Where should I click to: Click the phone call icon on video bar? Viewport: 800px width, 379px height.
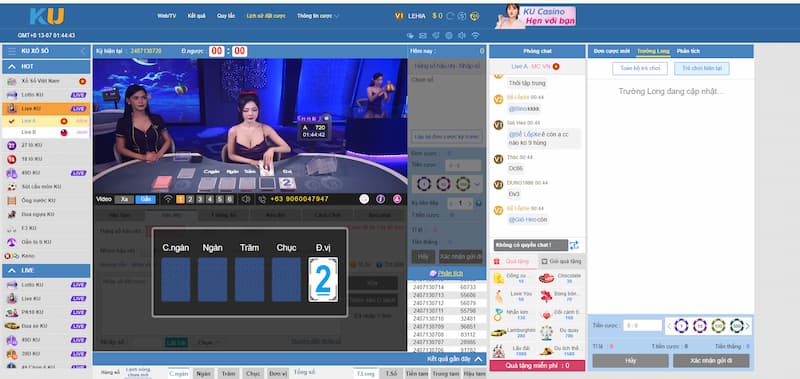tap(262, 199)
